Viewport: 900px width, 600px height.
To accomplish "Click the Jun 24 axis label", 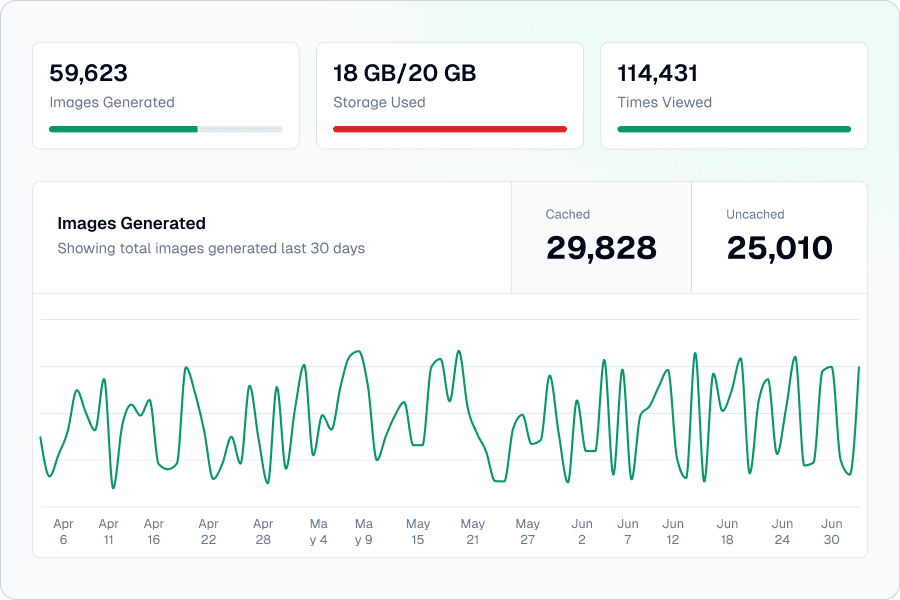I will (x=782, y=532).
